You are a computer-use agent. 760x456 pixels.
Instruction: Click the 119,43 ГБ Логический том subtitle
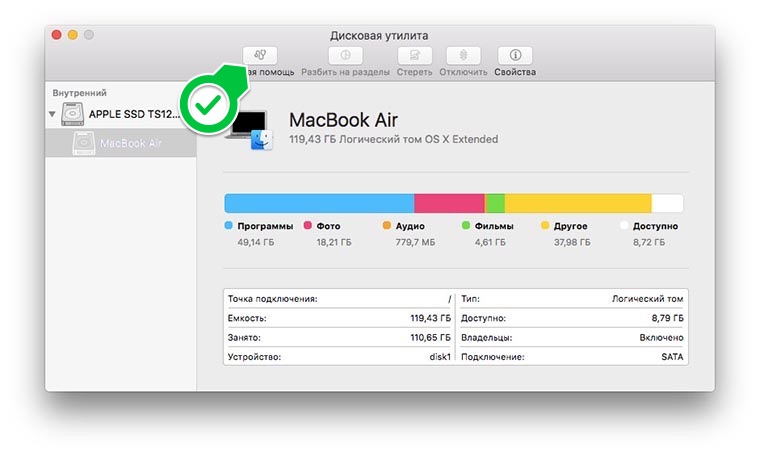(x=394, y=139)
